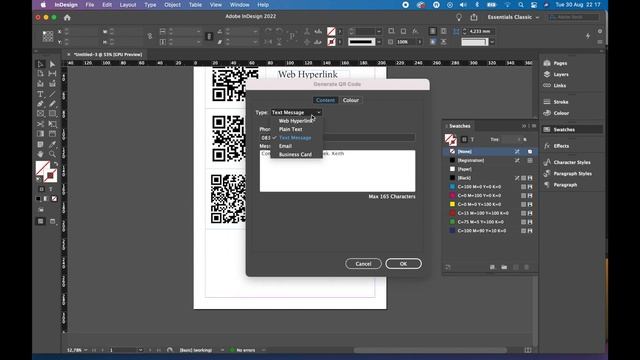This screenshot has height=360, width=640.
Task: Open the Essentials Classic workspace dropdown
Action: tap(513, 17)
